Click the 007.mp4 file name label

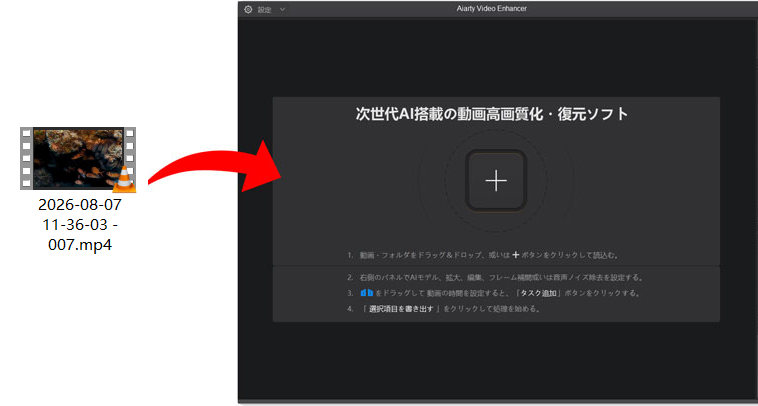[x=80, y=225]
